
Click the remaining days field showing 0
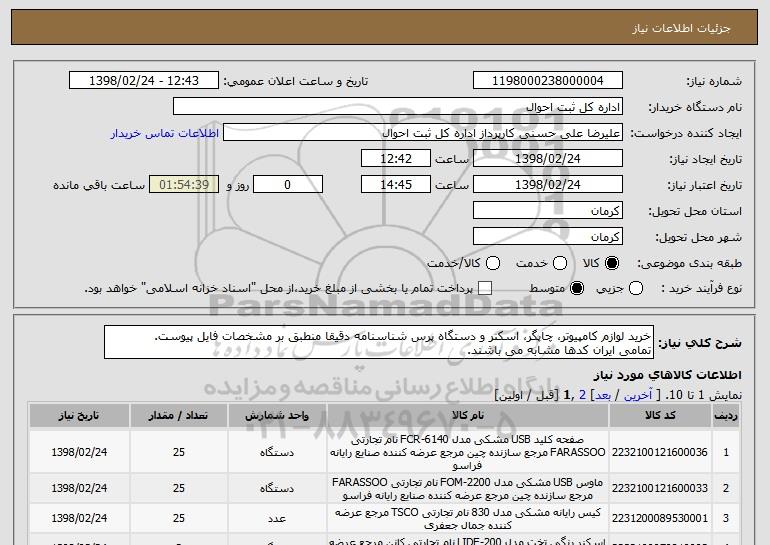coord(288,185)
